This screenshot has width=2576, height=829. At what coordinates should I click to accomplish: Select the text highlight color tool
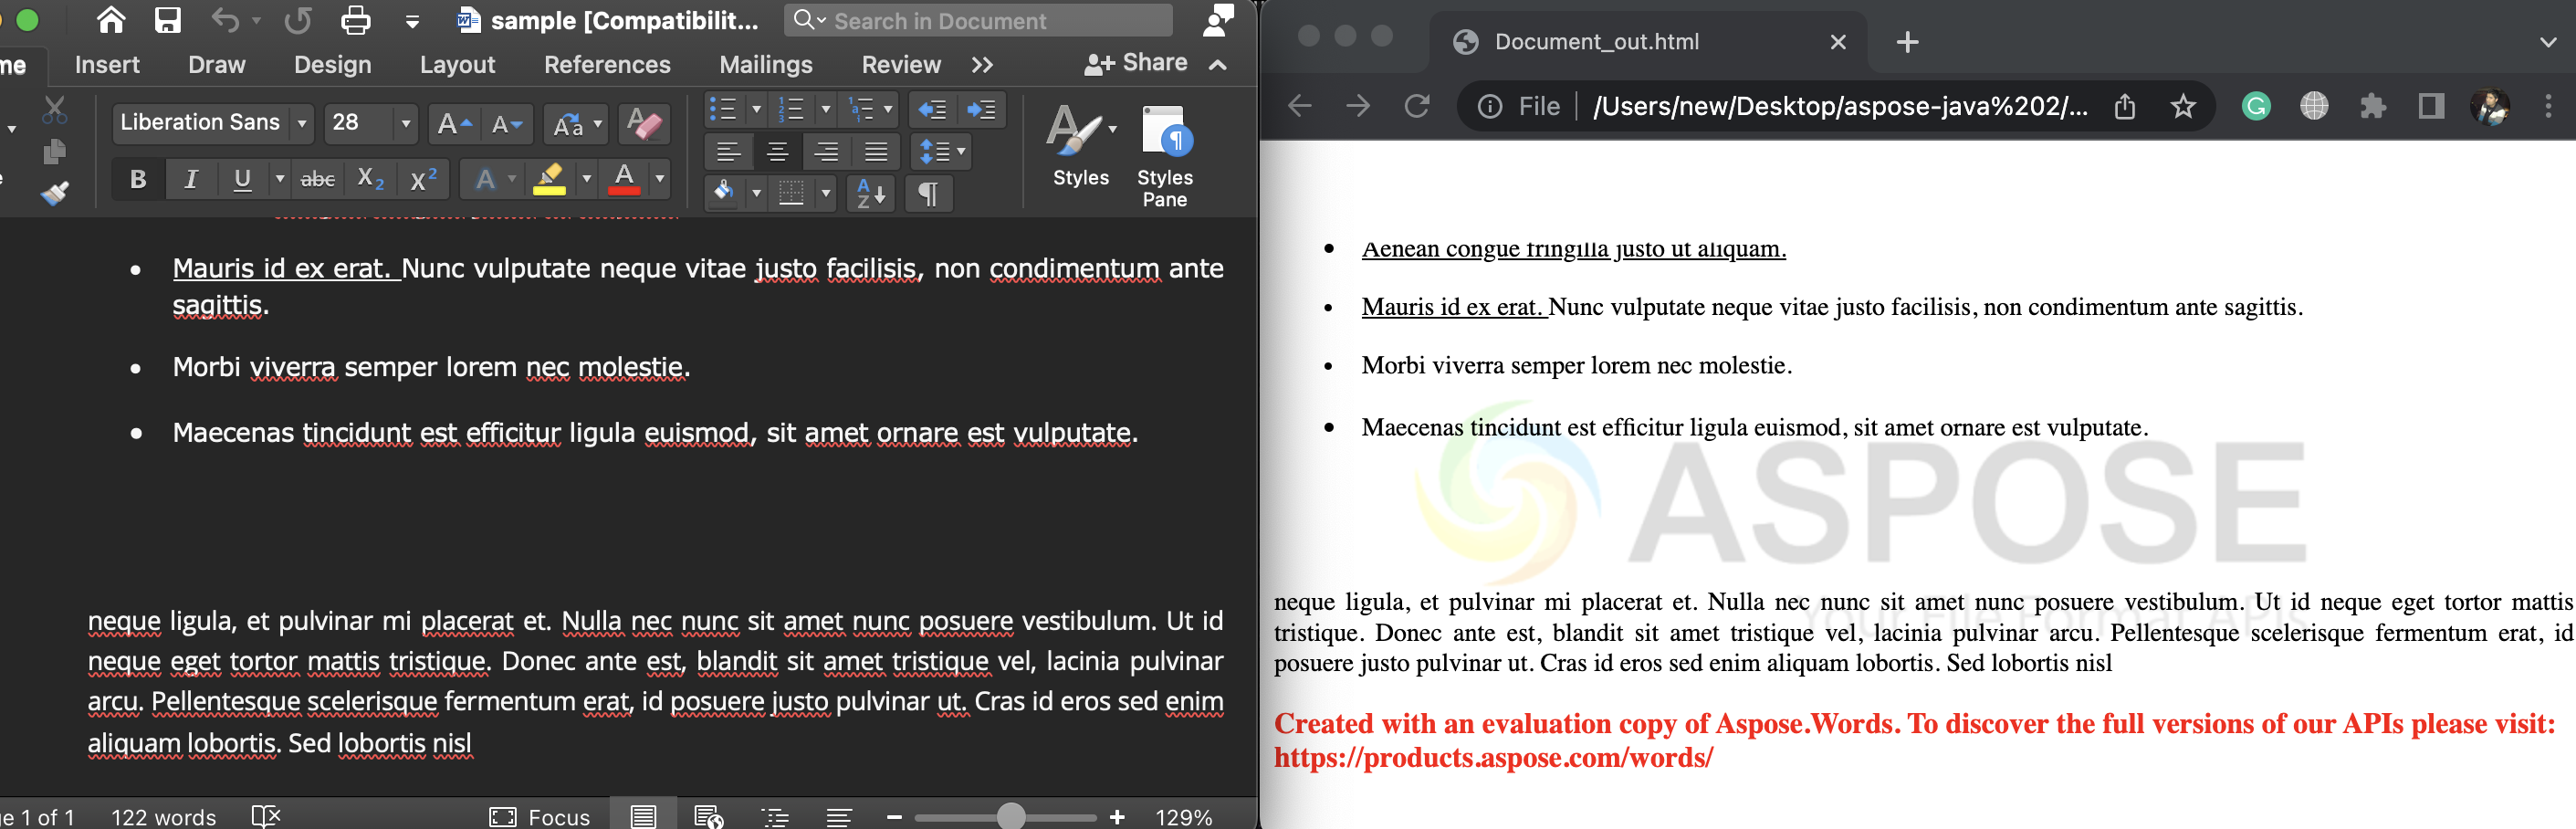pyautogui.click(x=549, y=179)
